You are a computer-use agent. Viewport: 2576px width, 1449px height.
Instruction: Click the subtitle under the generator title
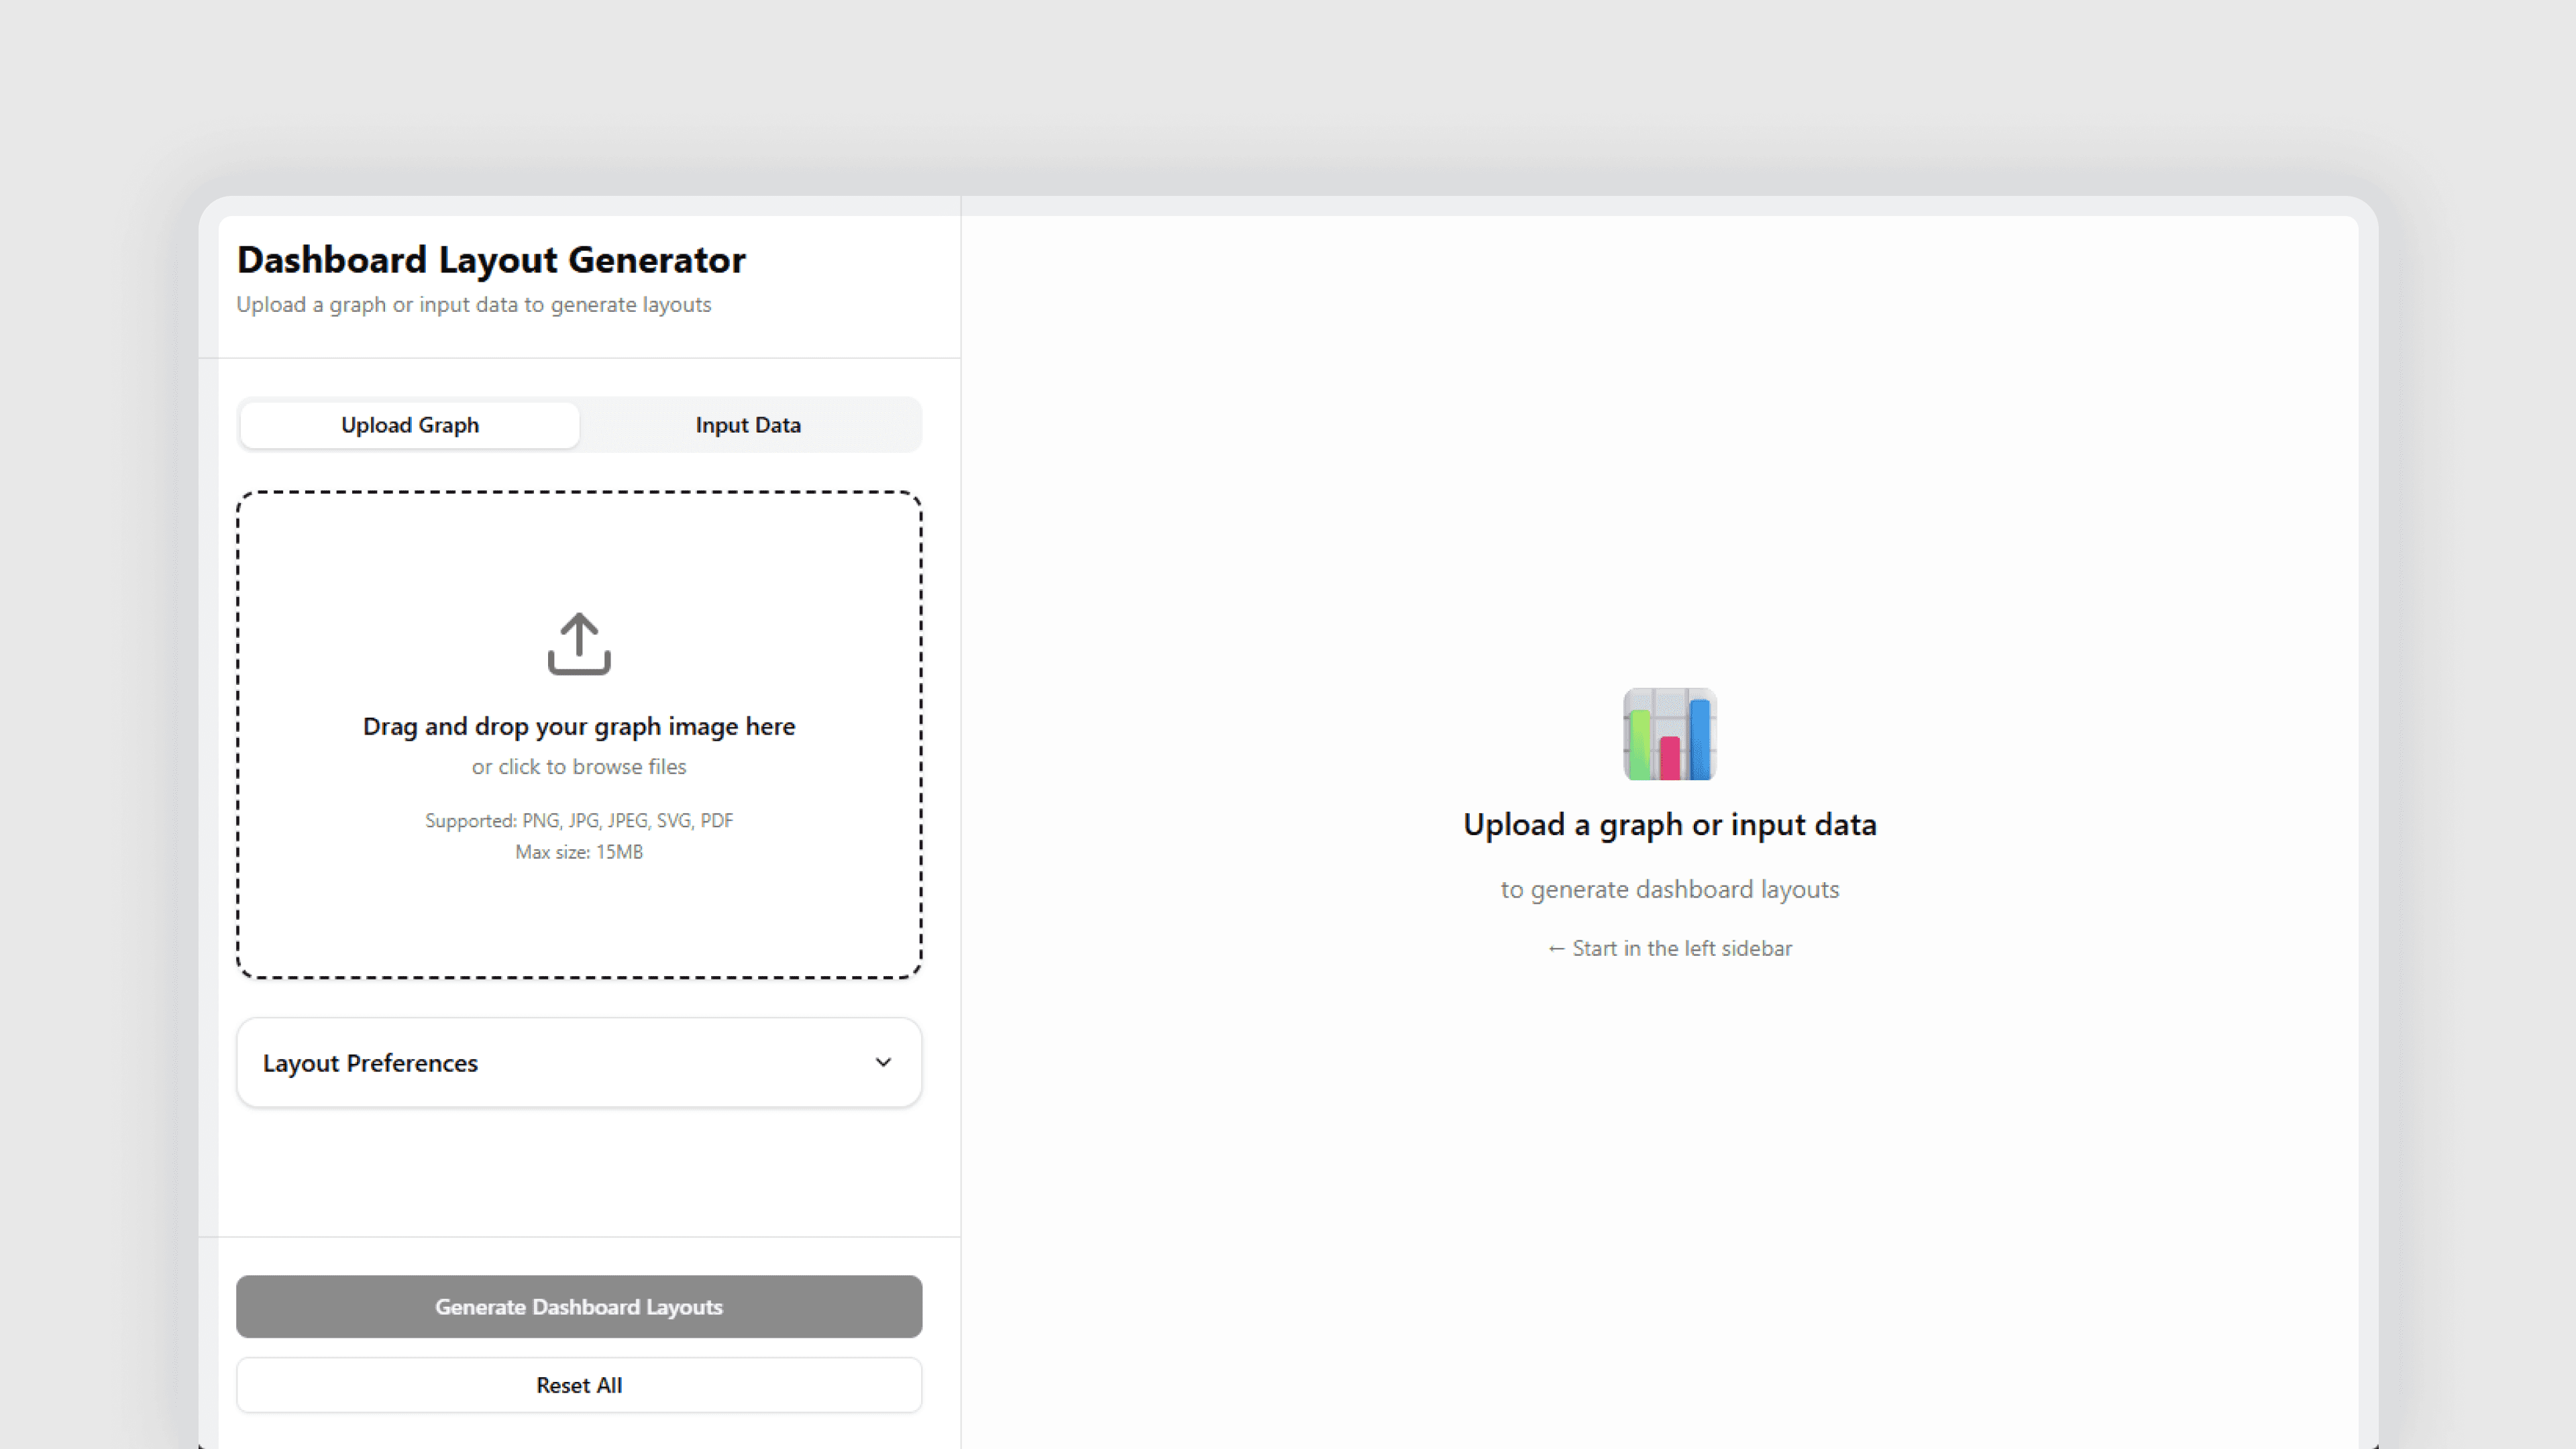pyautogui.click(x=474, y=305)
